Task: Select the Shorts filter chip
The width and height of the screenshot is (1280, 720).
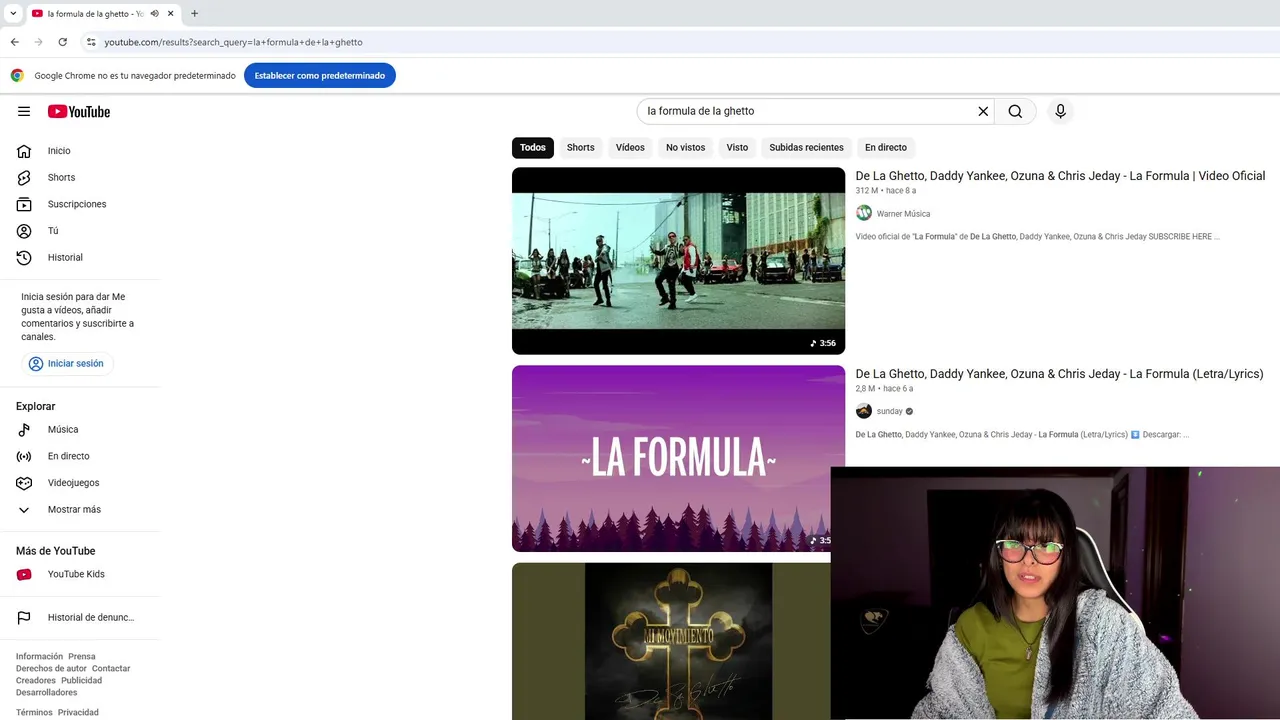Action: tap(581, 147)
